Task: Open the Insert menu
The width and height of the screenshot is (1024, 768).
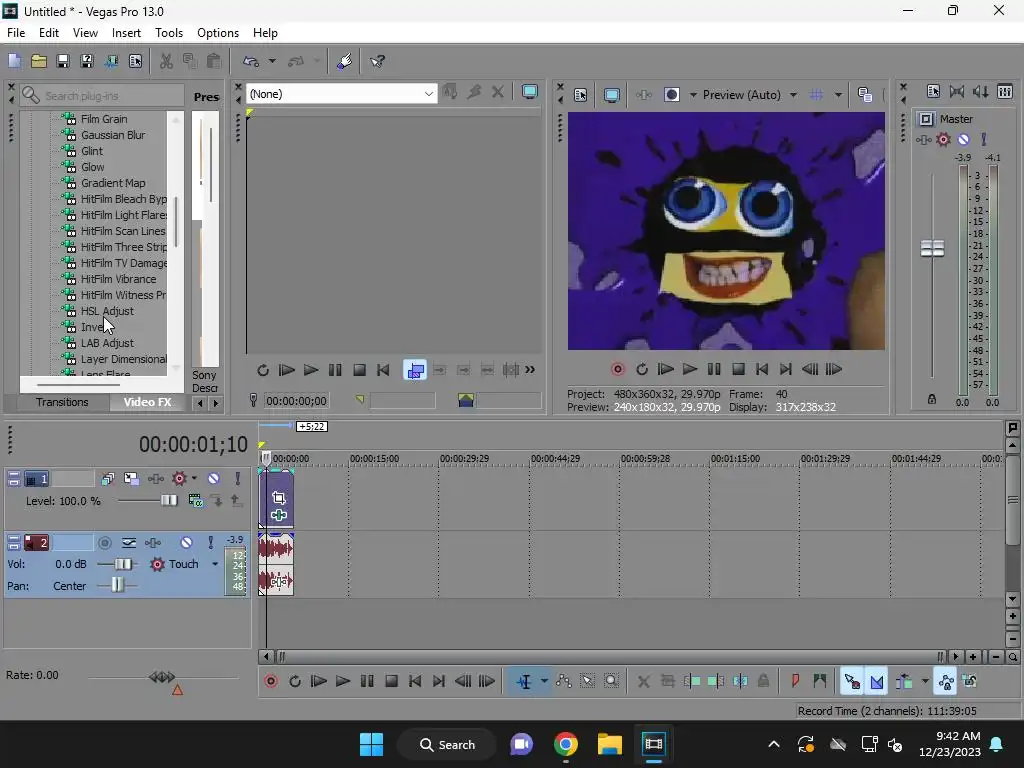Action: [x=126, y=33]
